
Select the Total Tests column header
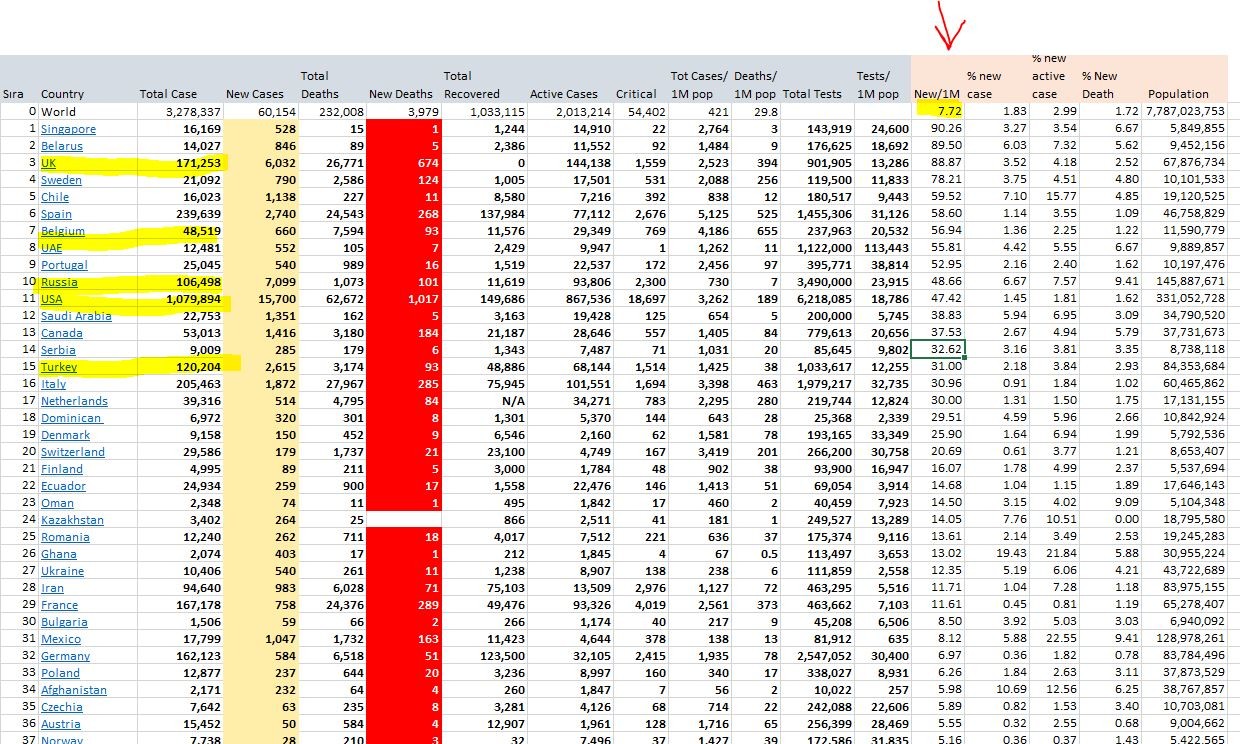pyautogui.click(x=812, y=94)
